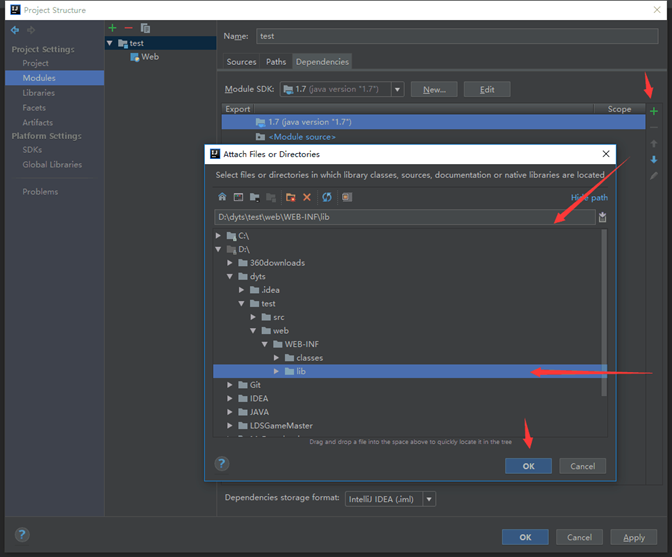
Task: Go to desktop directory in file chooser
Action: tap(238, 197)
